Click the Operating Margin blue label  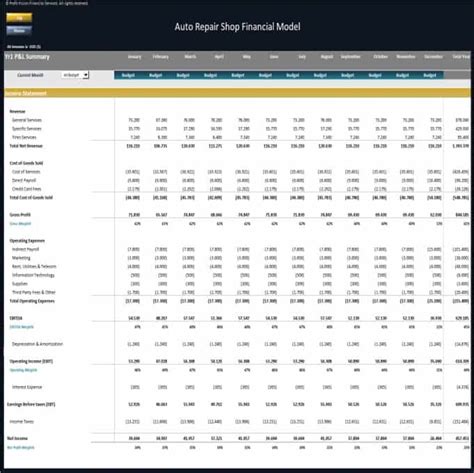(23, 370)
